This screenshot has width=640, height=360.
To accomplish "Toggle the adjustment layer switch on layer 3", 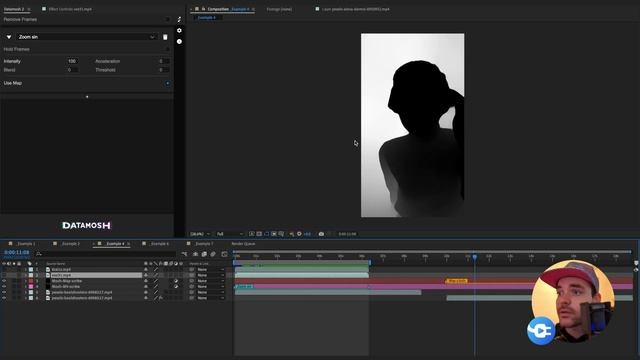I will [176, 281].
